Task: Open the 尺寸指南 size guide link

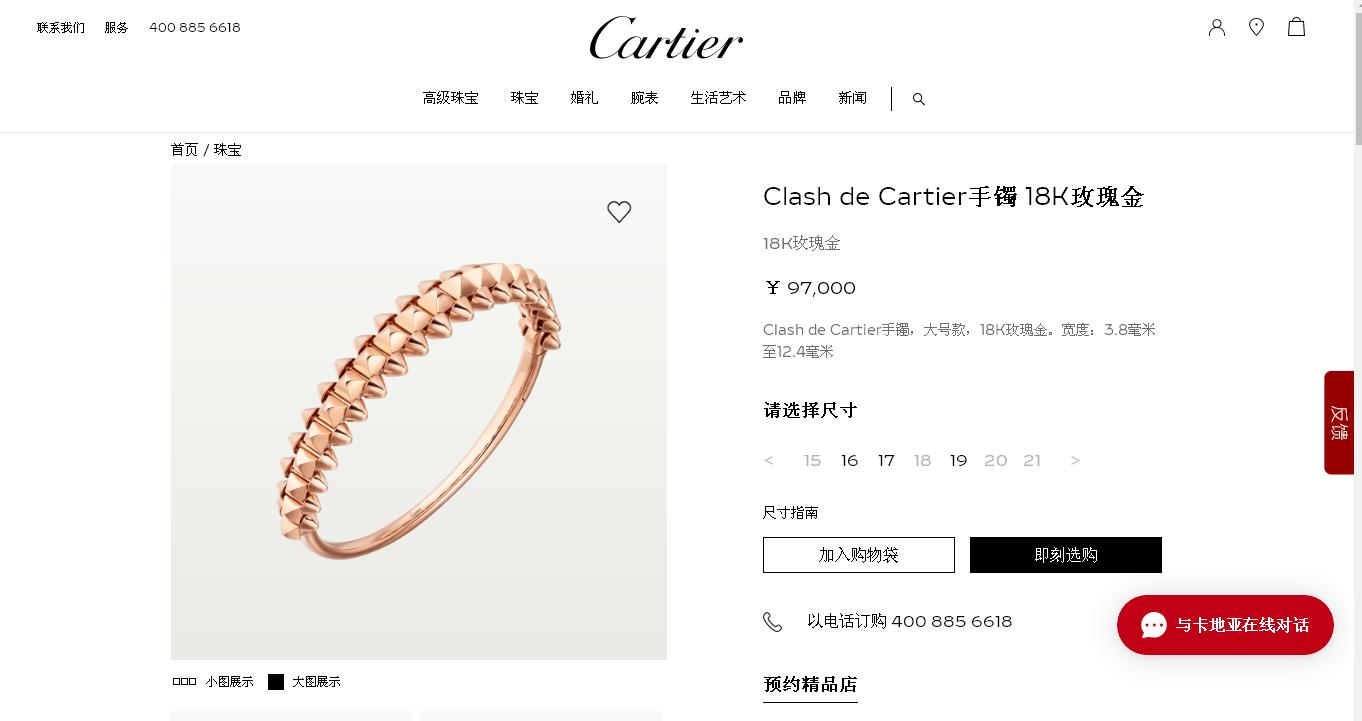Action: click(x=790, y=513)
